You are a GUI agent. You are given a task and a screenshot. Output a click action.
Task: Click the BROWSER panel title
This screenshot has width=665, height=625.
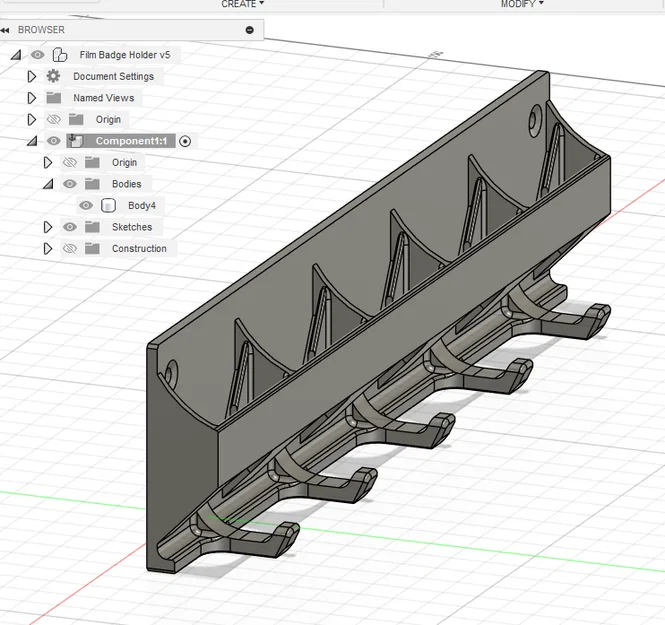pyautogui.click(x=41, y=30)
